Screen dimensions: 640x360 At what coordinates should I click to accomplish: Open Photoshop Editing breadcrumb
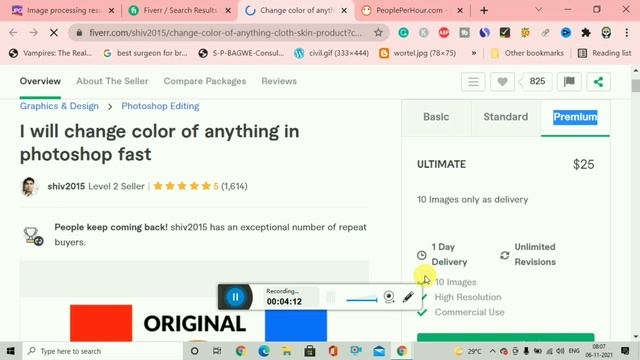coord(160,106)
